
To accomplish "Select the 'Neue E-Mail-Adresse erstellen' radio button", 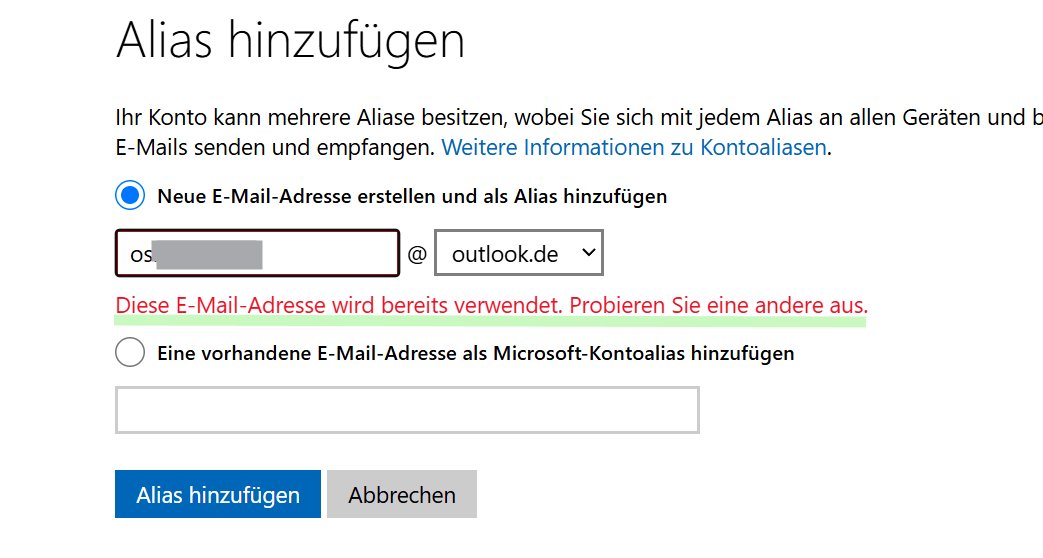I will coord(130,196).
